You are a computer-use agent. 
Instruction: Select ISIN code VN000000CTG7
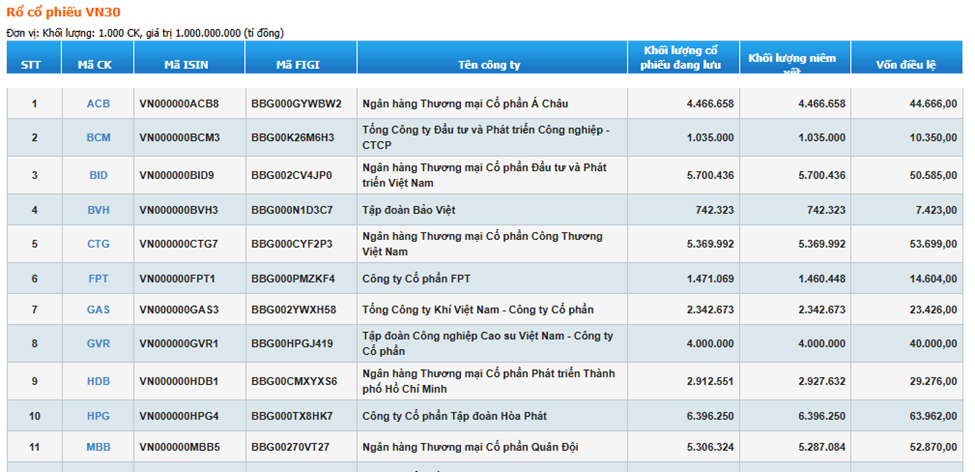179,244
